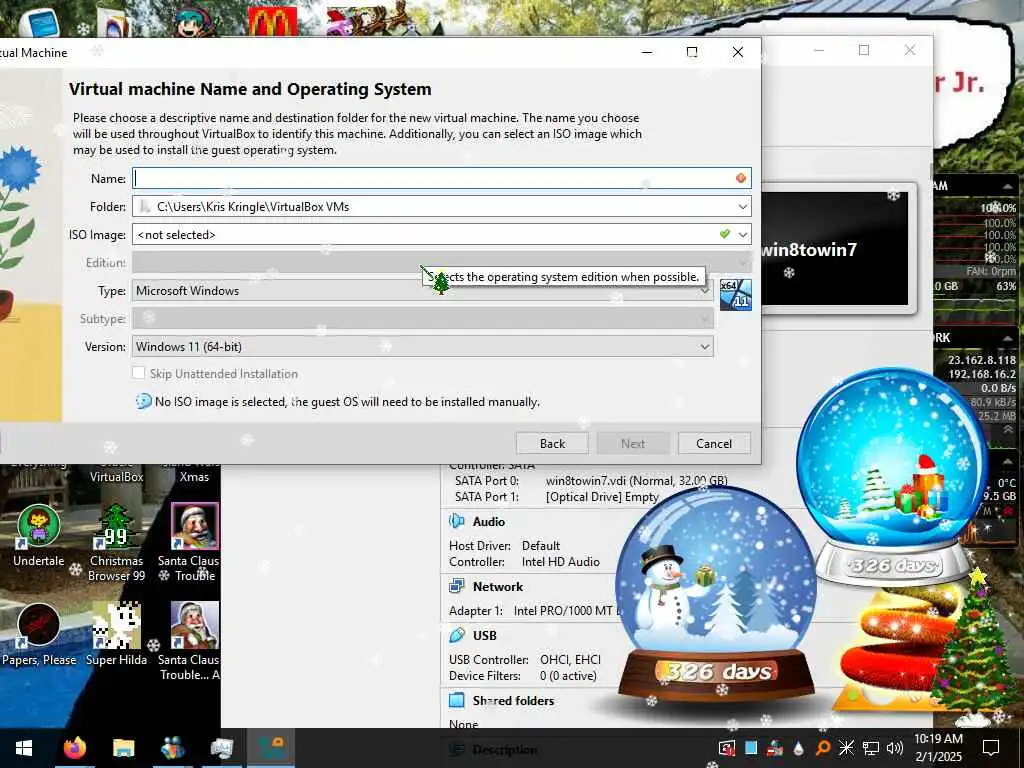Click the disabled Edition combo box
Viewport: 1024px width, 768px height.
click(x=441, y=263)
